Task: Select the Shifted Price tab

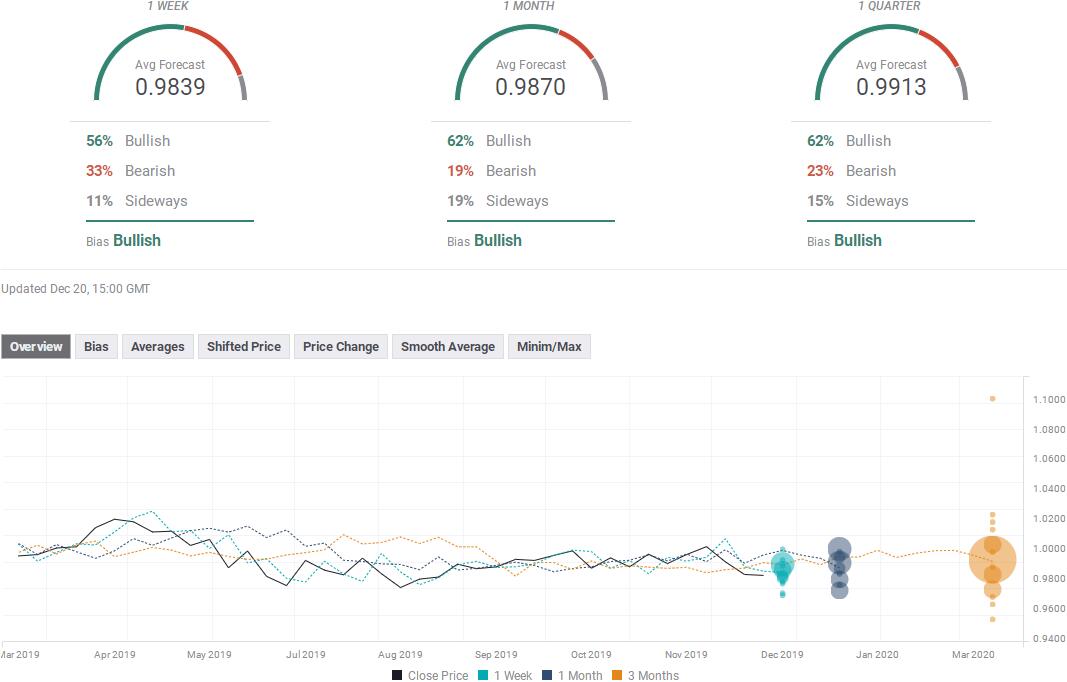Action: [244, 346]
